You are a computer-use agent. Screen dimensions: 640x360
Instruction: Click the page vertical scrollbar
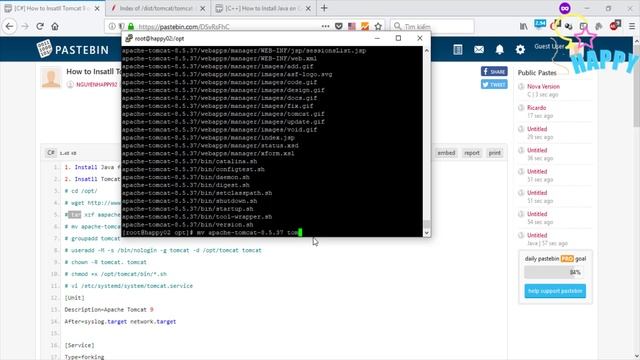(x=636, y=198)
